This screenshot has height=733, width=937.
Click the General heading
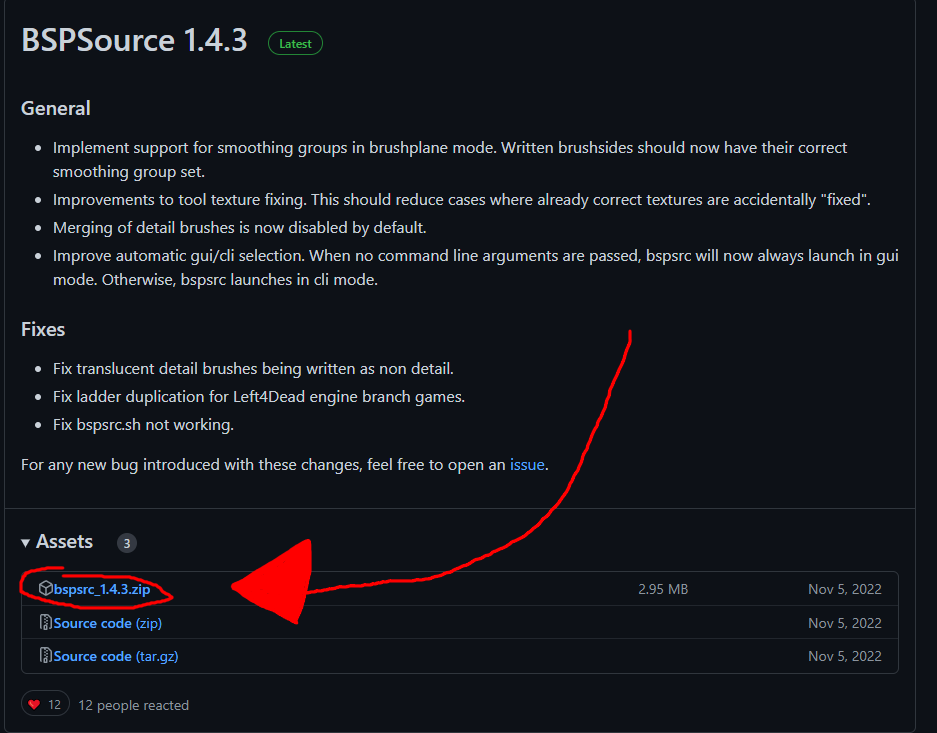[x=56, y=108]
